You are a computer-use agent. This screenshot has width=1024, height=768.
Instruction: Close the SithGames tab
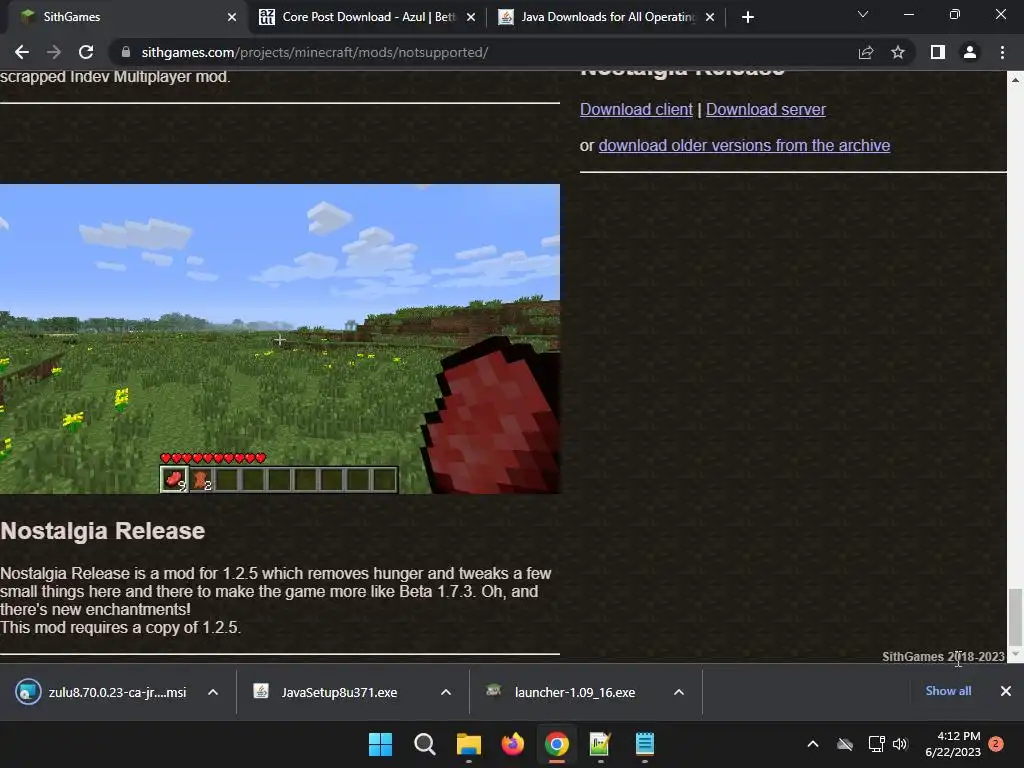[232, 17]
